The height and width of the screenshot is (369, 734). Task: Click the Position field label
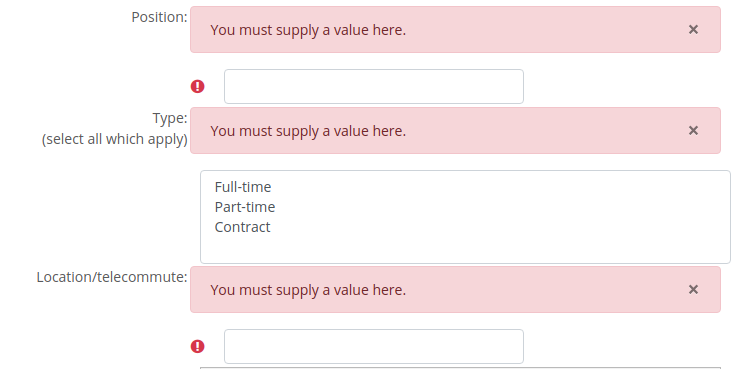[x=159, y=17]
